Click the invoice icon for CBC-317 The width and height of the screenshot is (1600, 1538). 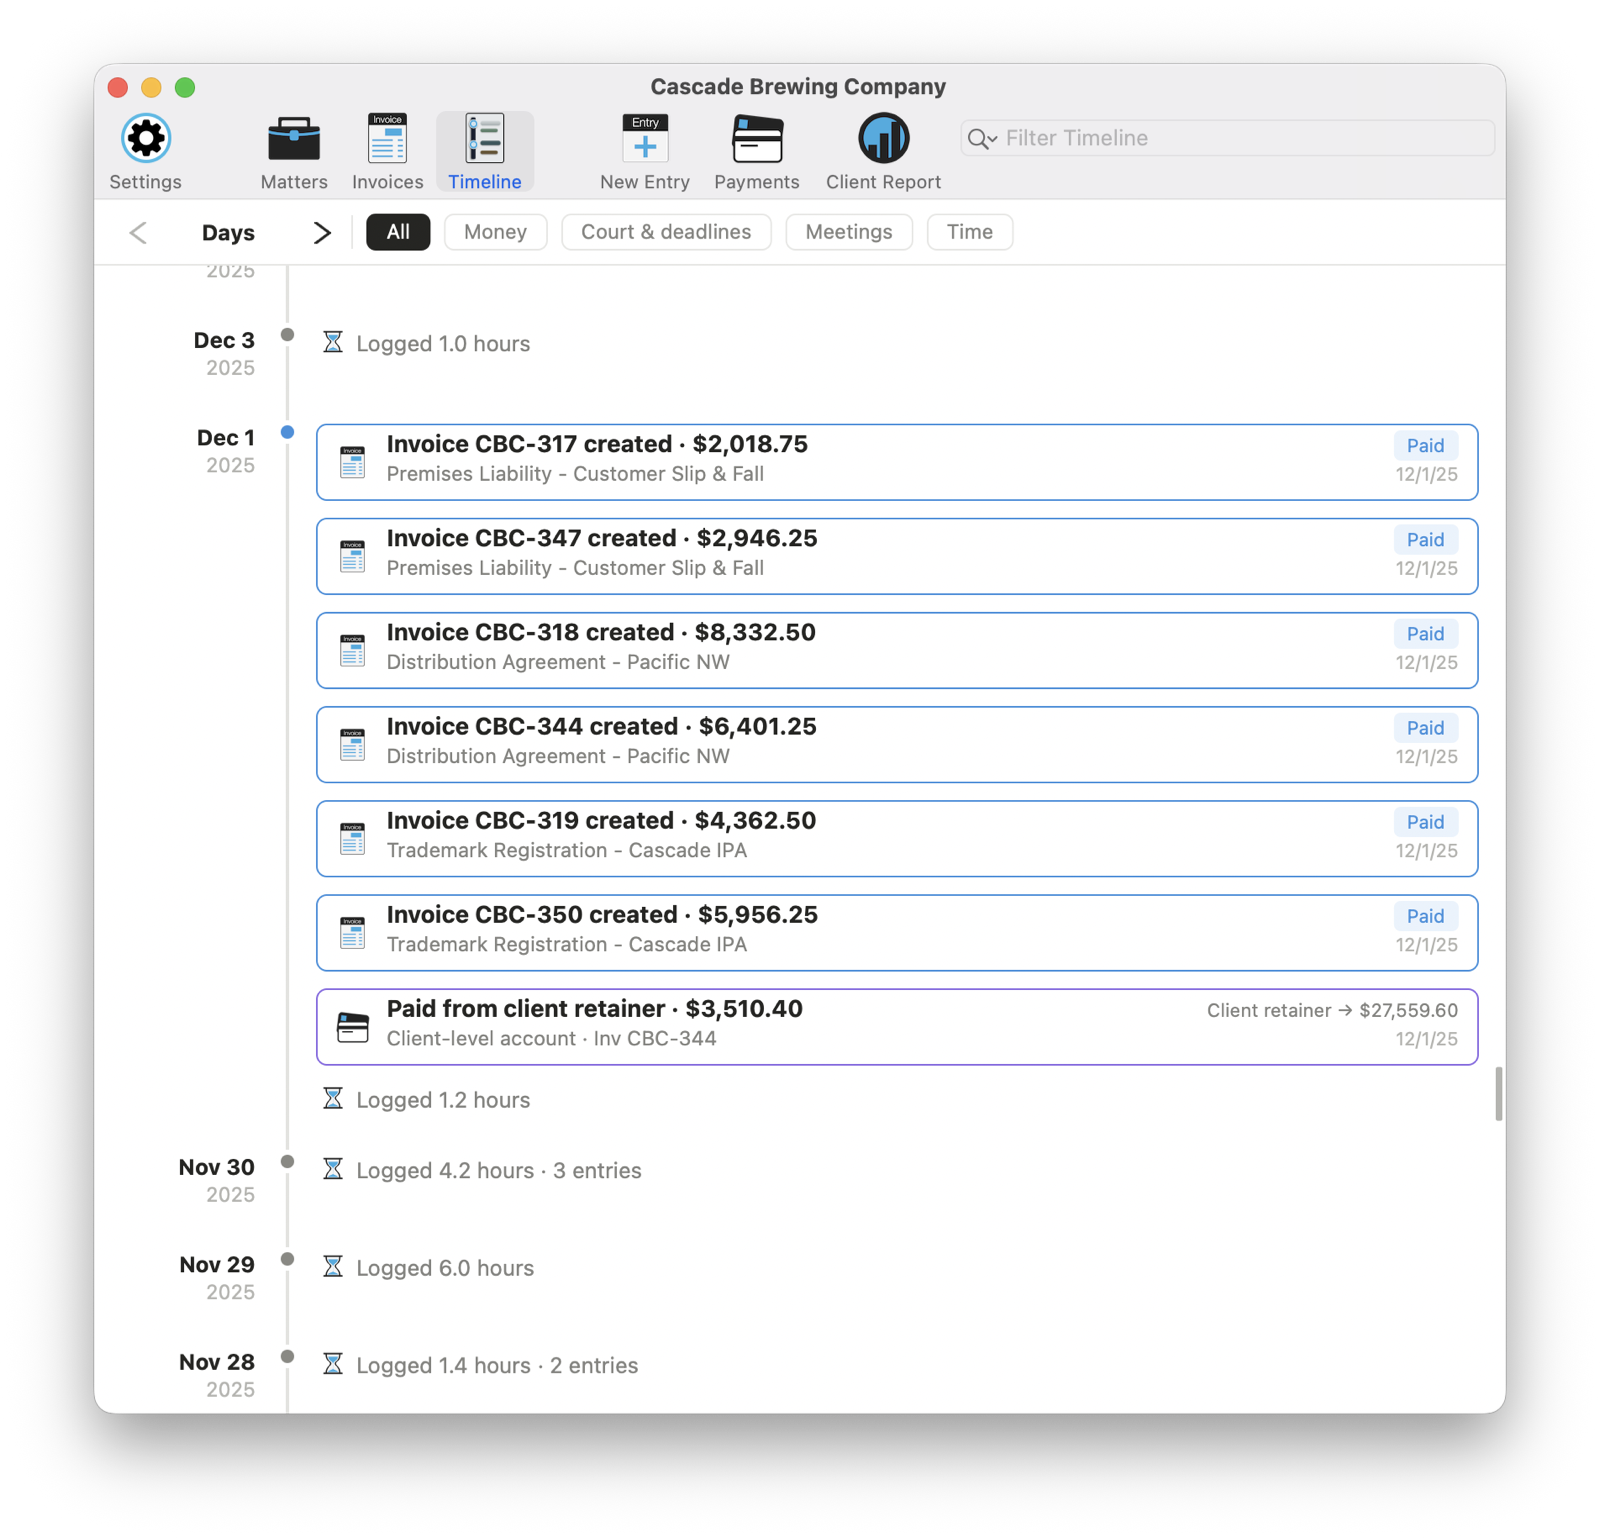tap(353, 462)
